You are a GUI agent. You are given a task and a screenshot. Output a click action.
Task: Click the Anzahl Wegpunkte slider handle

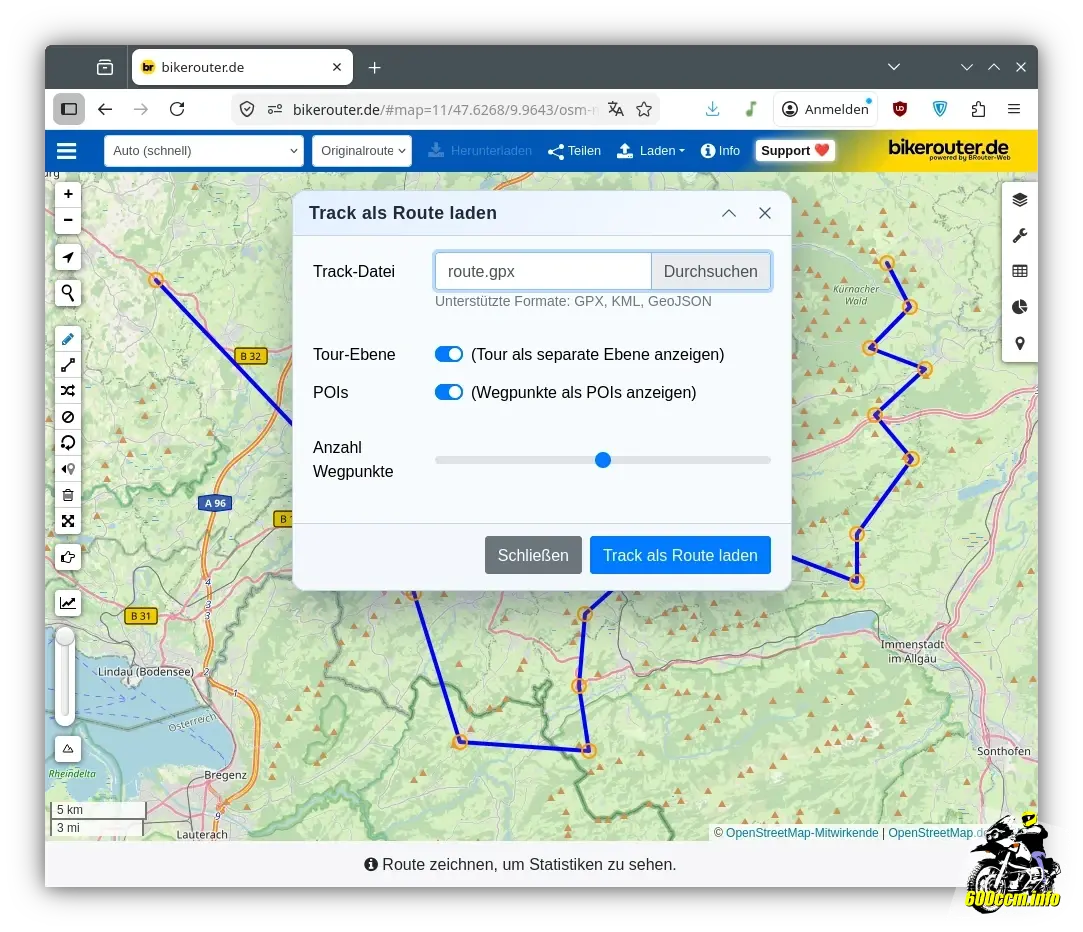602,460
